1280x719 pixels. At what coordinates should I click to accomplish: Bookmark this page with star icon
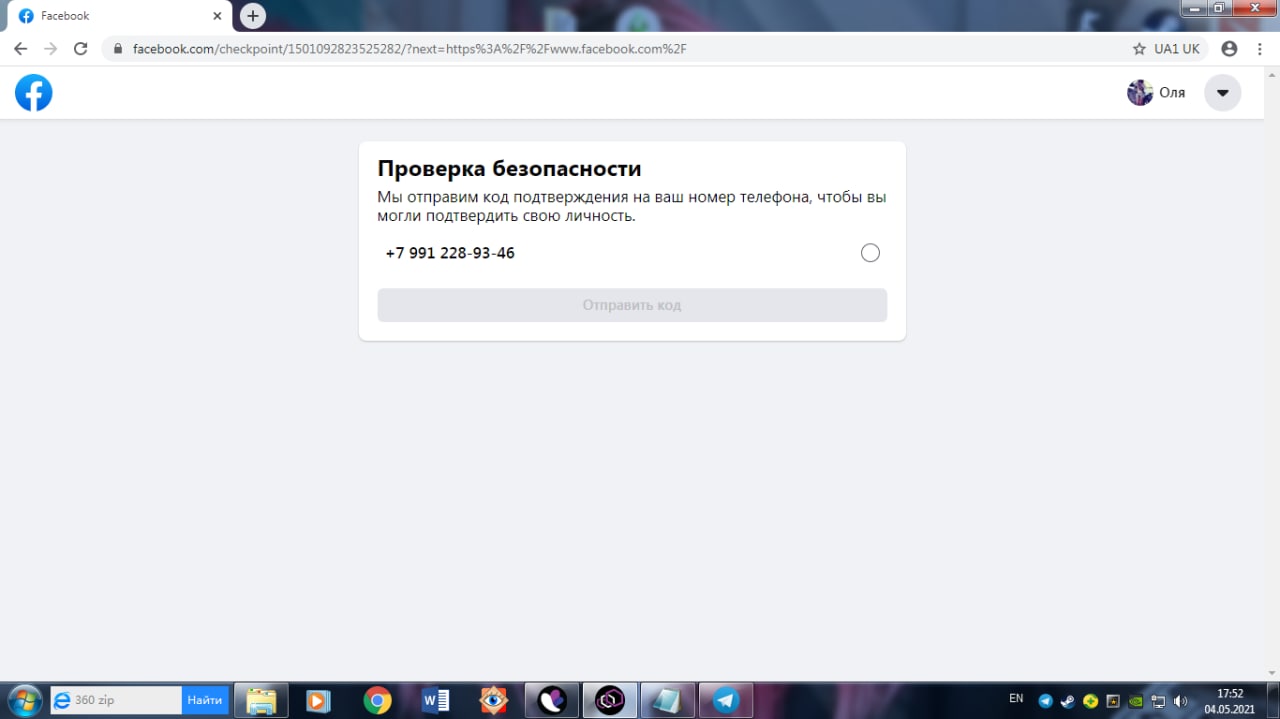[1139, 48]
